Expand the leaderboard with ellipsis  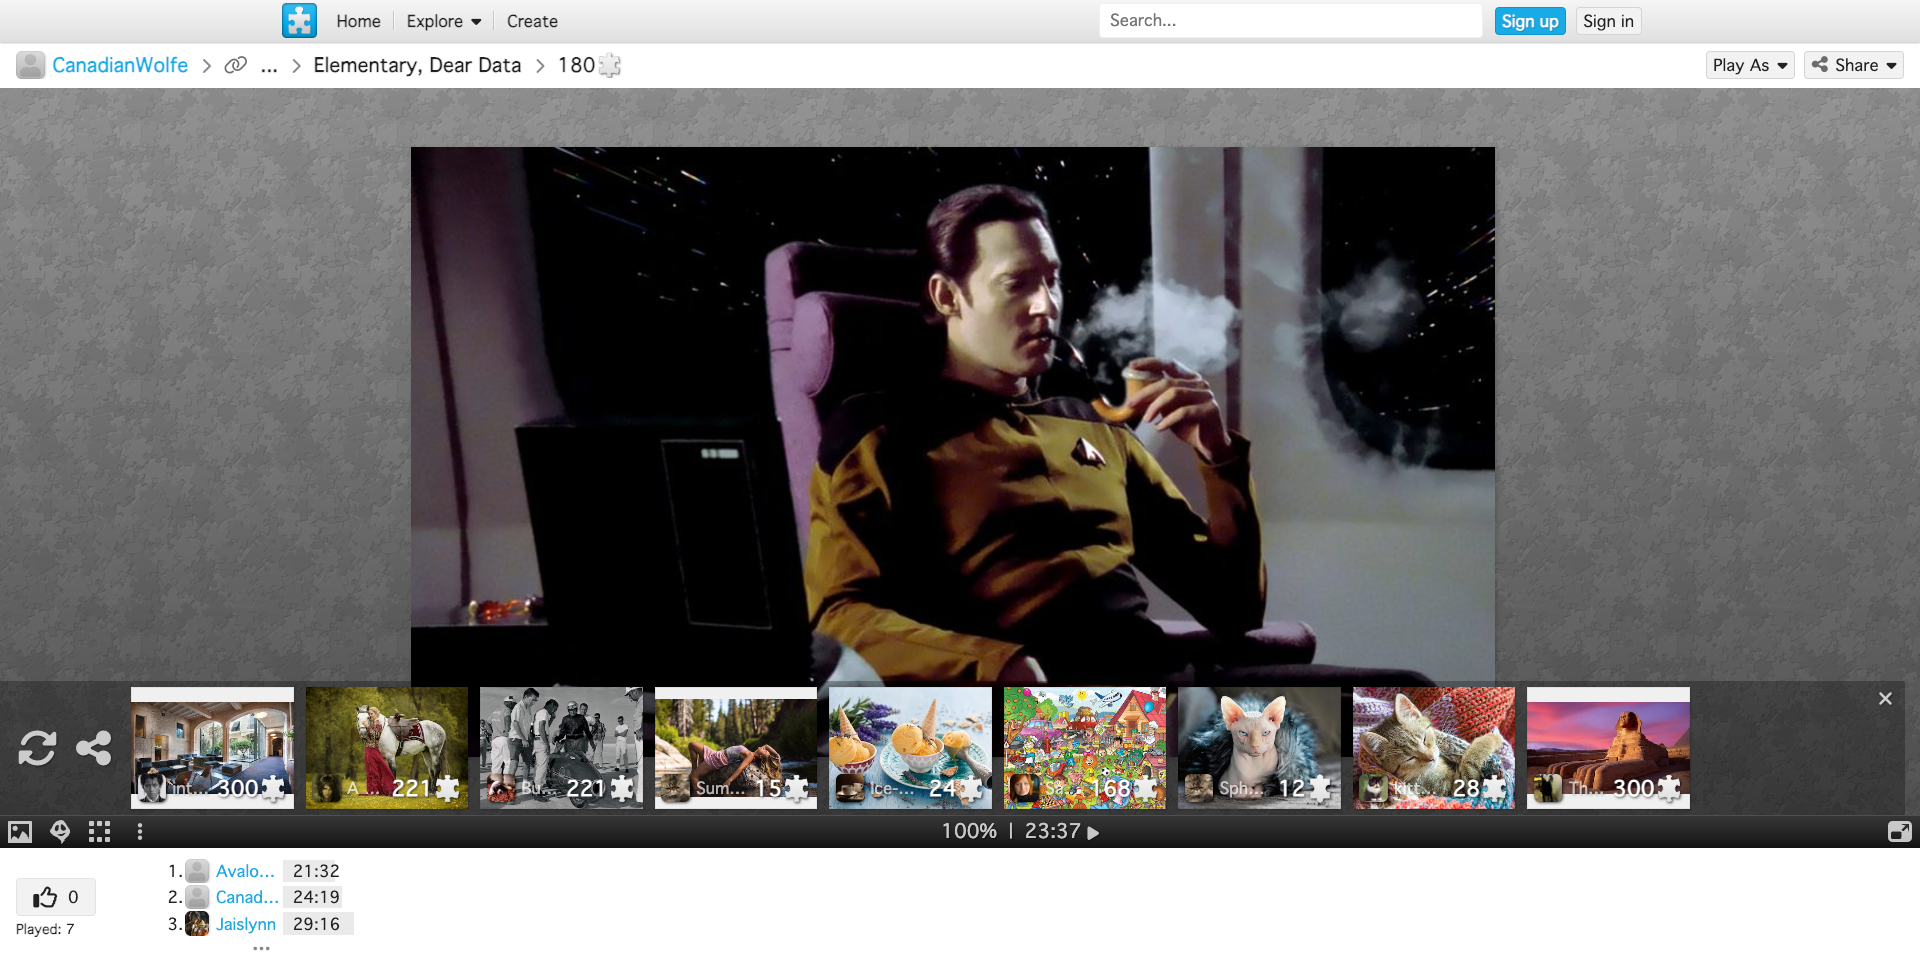pyautogui.click(x=261, y=948)
